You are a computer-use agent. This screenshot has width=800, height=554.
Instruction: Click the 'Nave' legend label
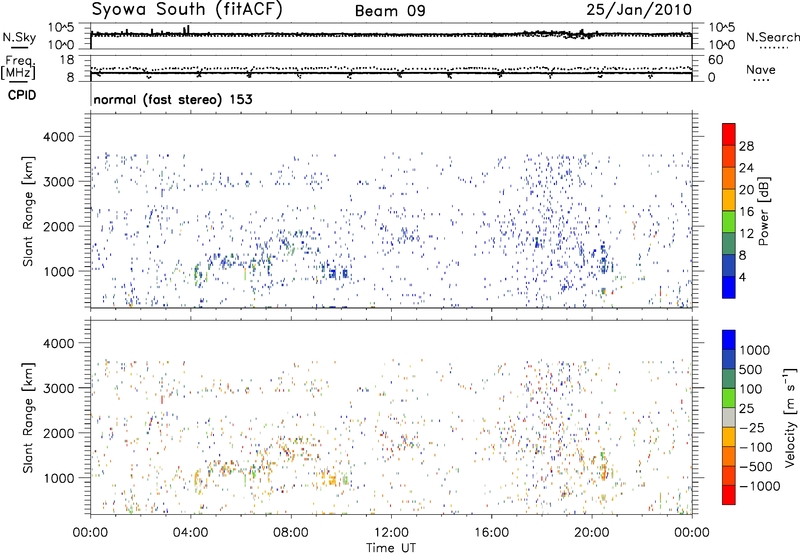pos(761,70)
